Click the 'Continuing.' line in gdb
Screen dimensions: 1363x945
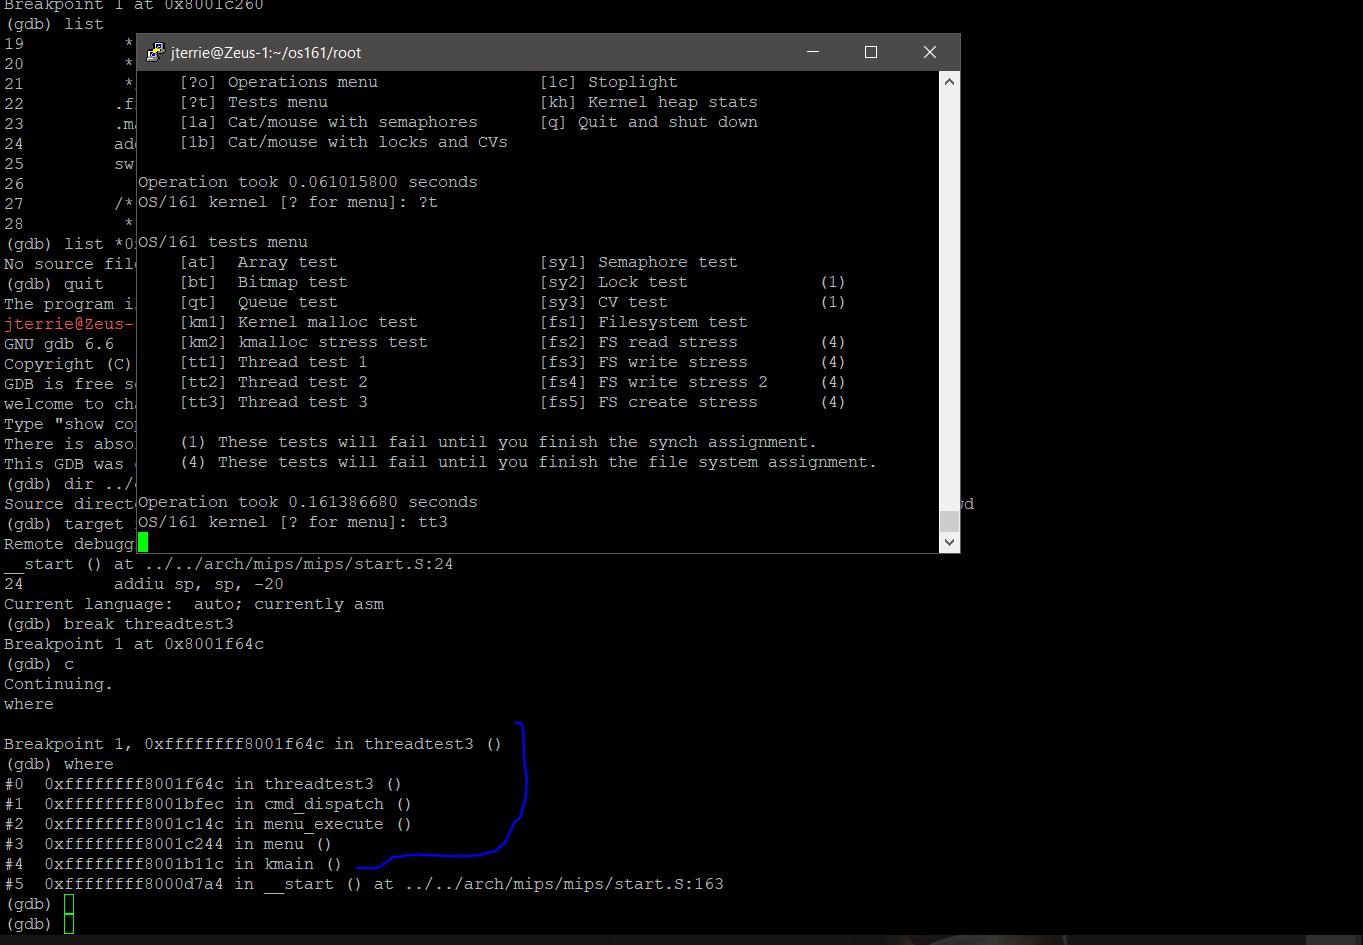point(59,684)
